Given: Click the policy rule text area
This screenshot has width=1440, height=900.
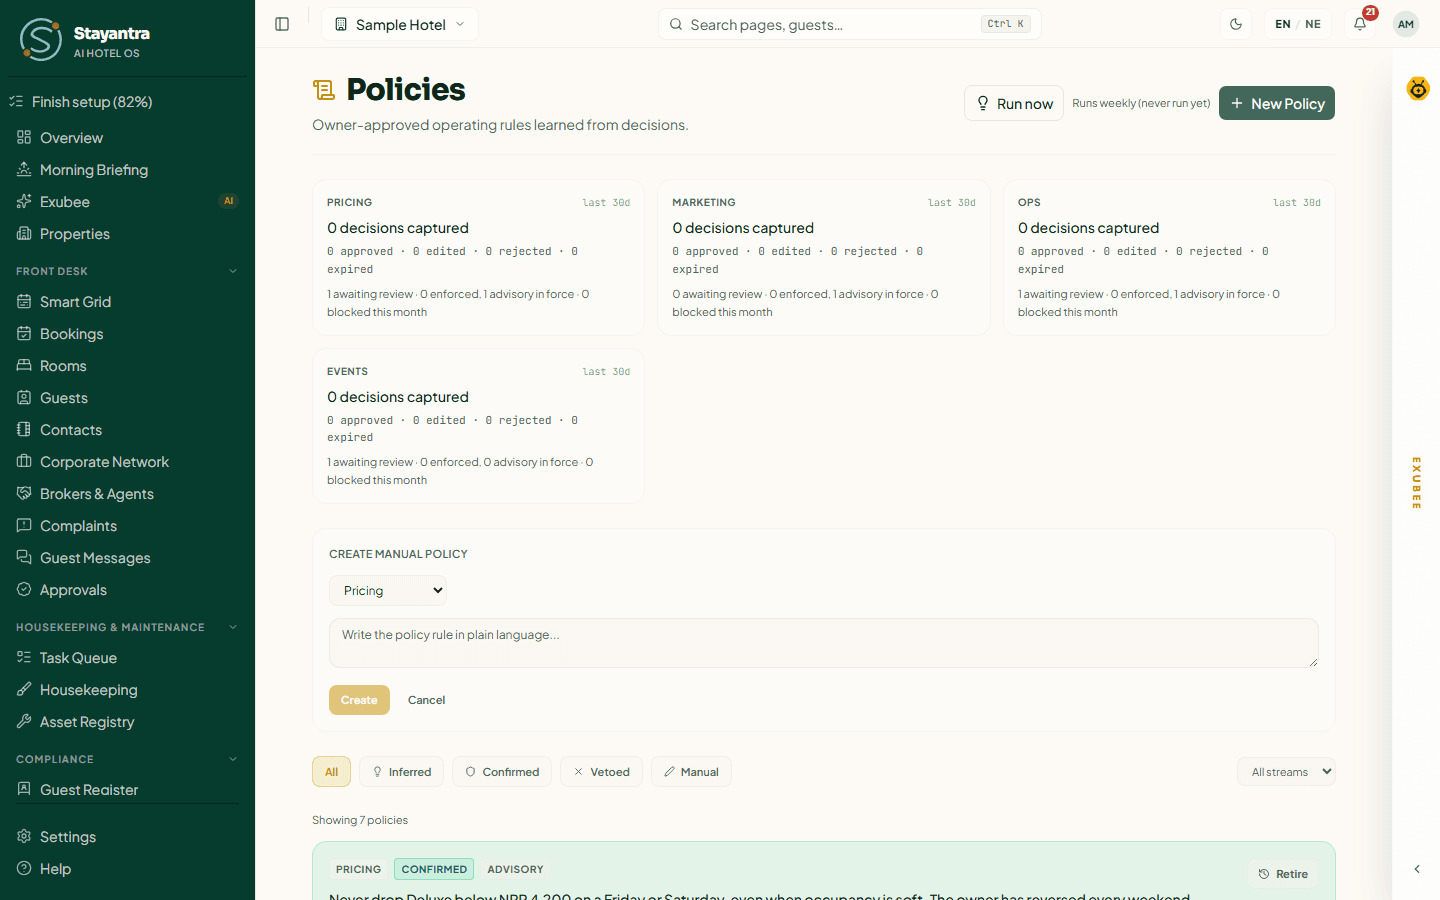Looking at the screenshot, I should coord(824,643).
